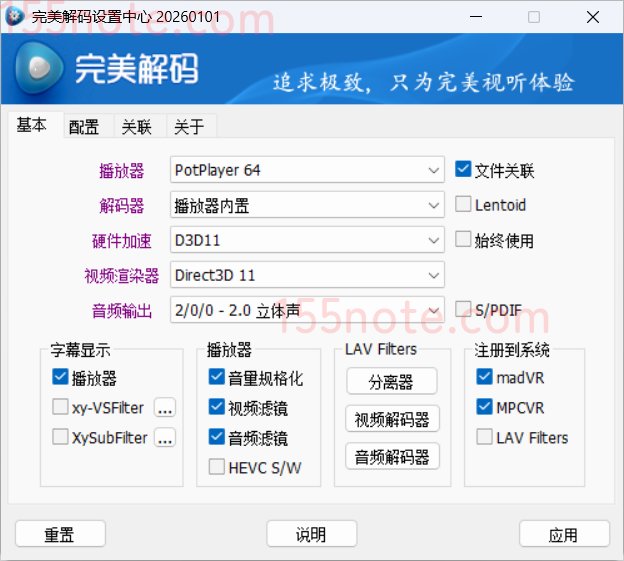
Task: Switch to the 配置 tab
Action: (84, 127)
